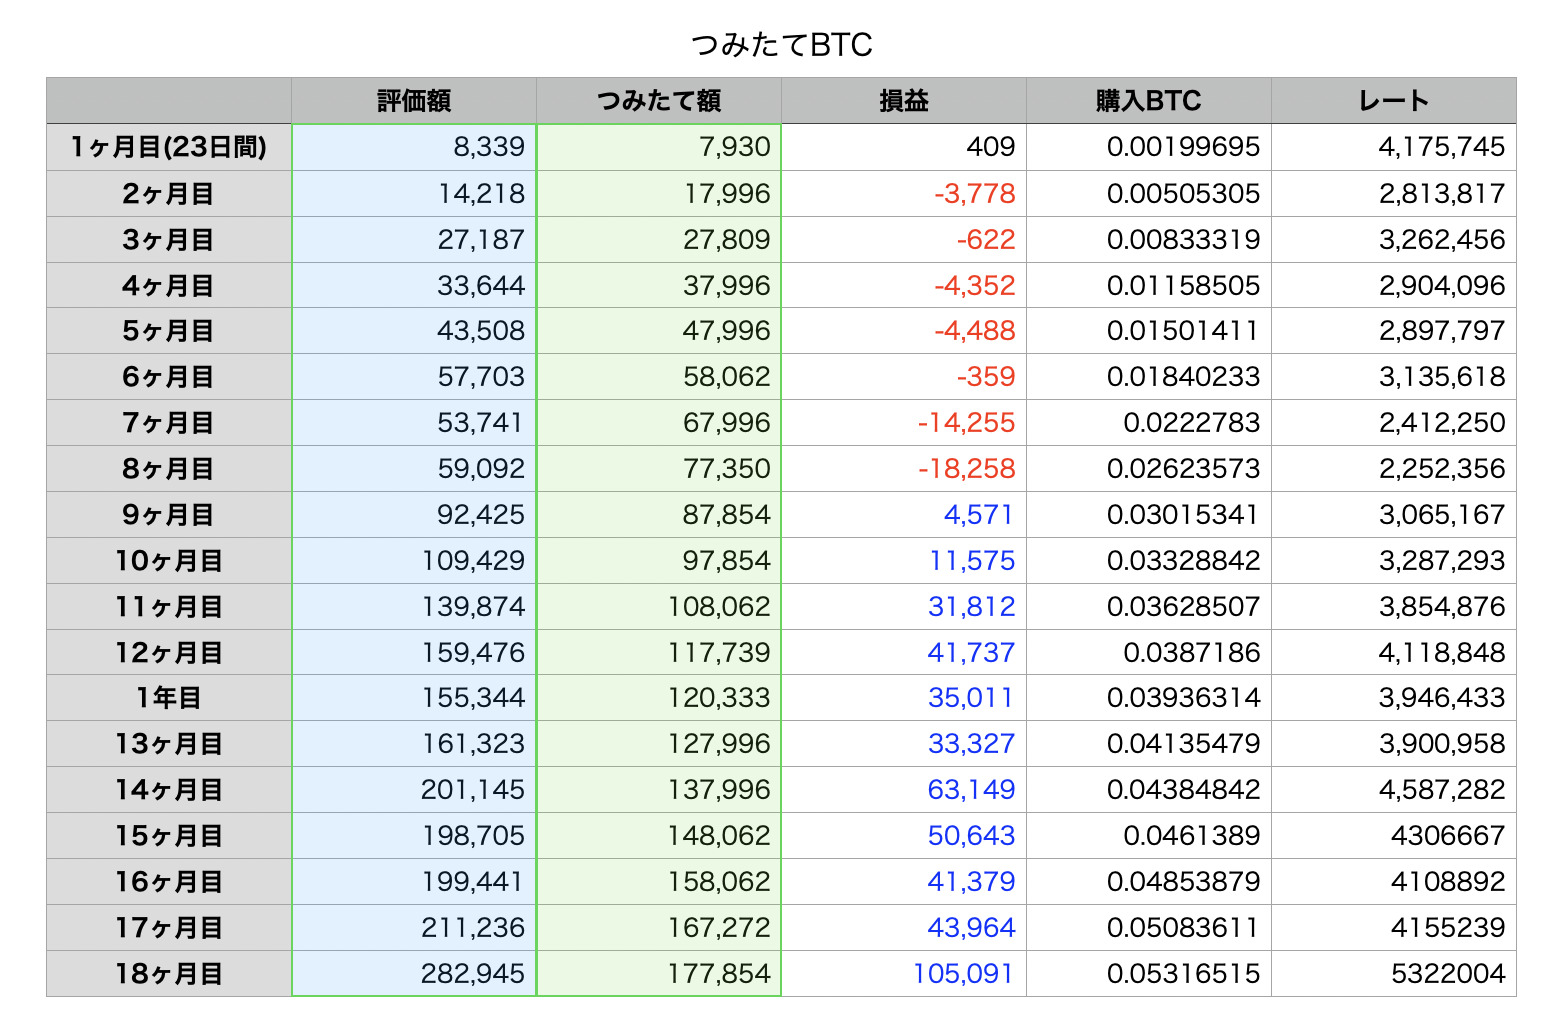Select the cell showing 0.01501411
The width and height of the screenshot is (1562, 1014).
click(1149, 330)
